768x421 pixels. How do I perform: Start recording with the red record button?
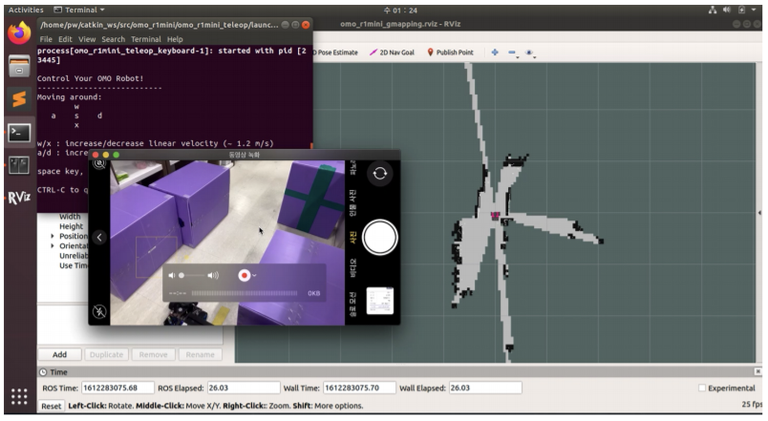[244, 276]
